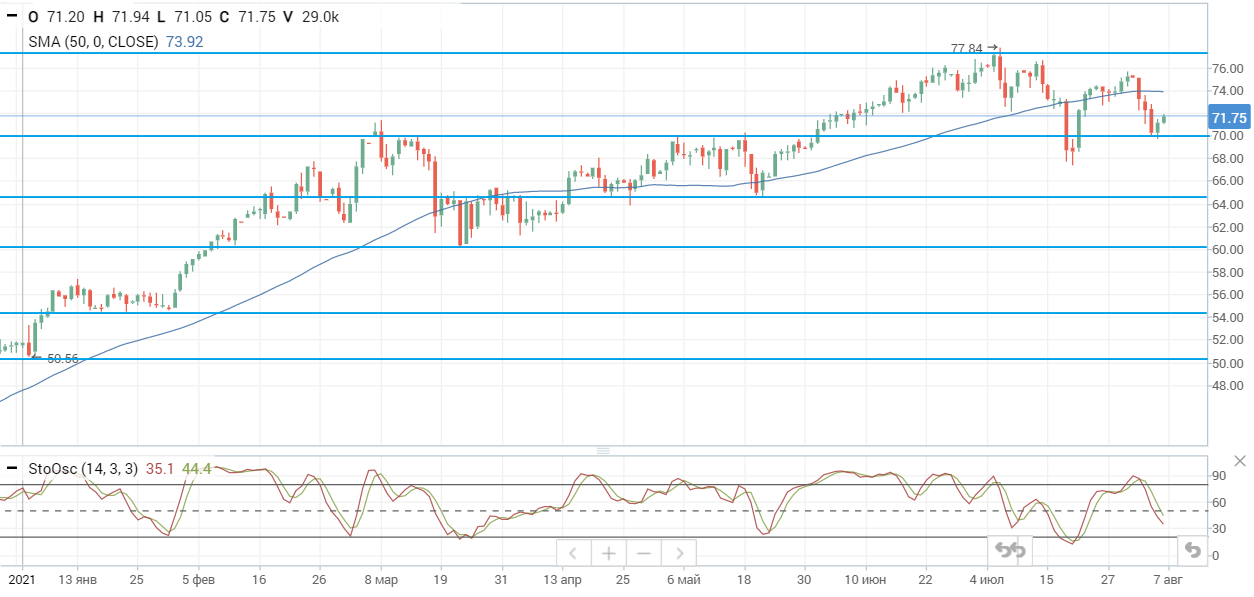Open SMA (50, 0, CLOSE) indicator settings

(93, 41)
